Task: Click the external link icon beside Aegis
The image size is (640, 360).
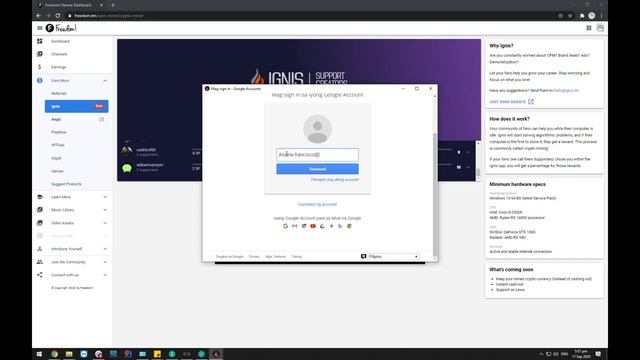Action: pyautogui.click(x=102, y=119)
